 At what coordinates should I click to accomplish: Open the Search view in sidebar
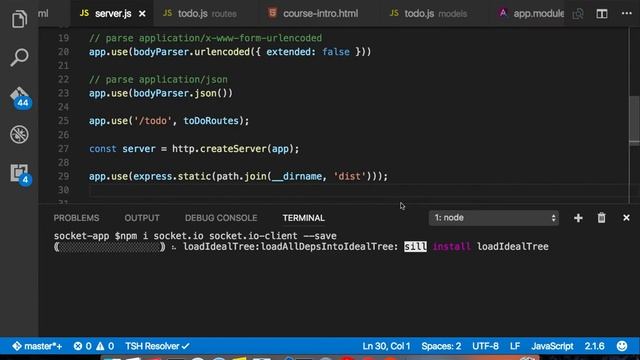tap(19, 57)
